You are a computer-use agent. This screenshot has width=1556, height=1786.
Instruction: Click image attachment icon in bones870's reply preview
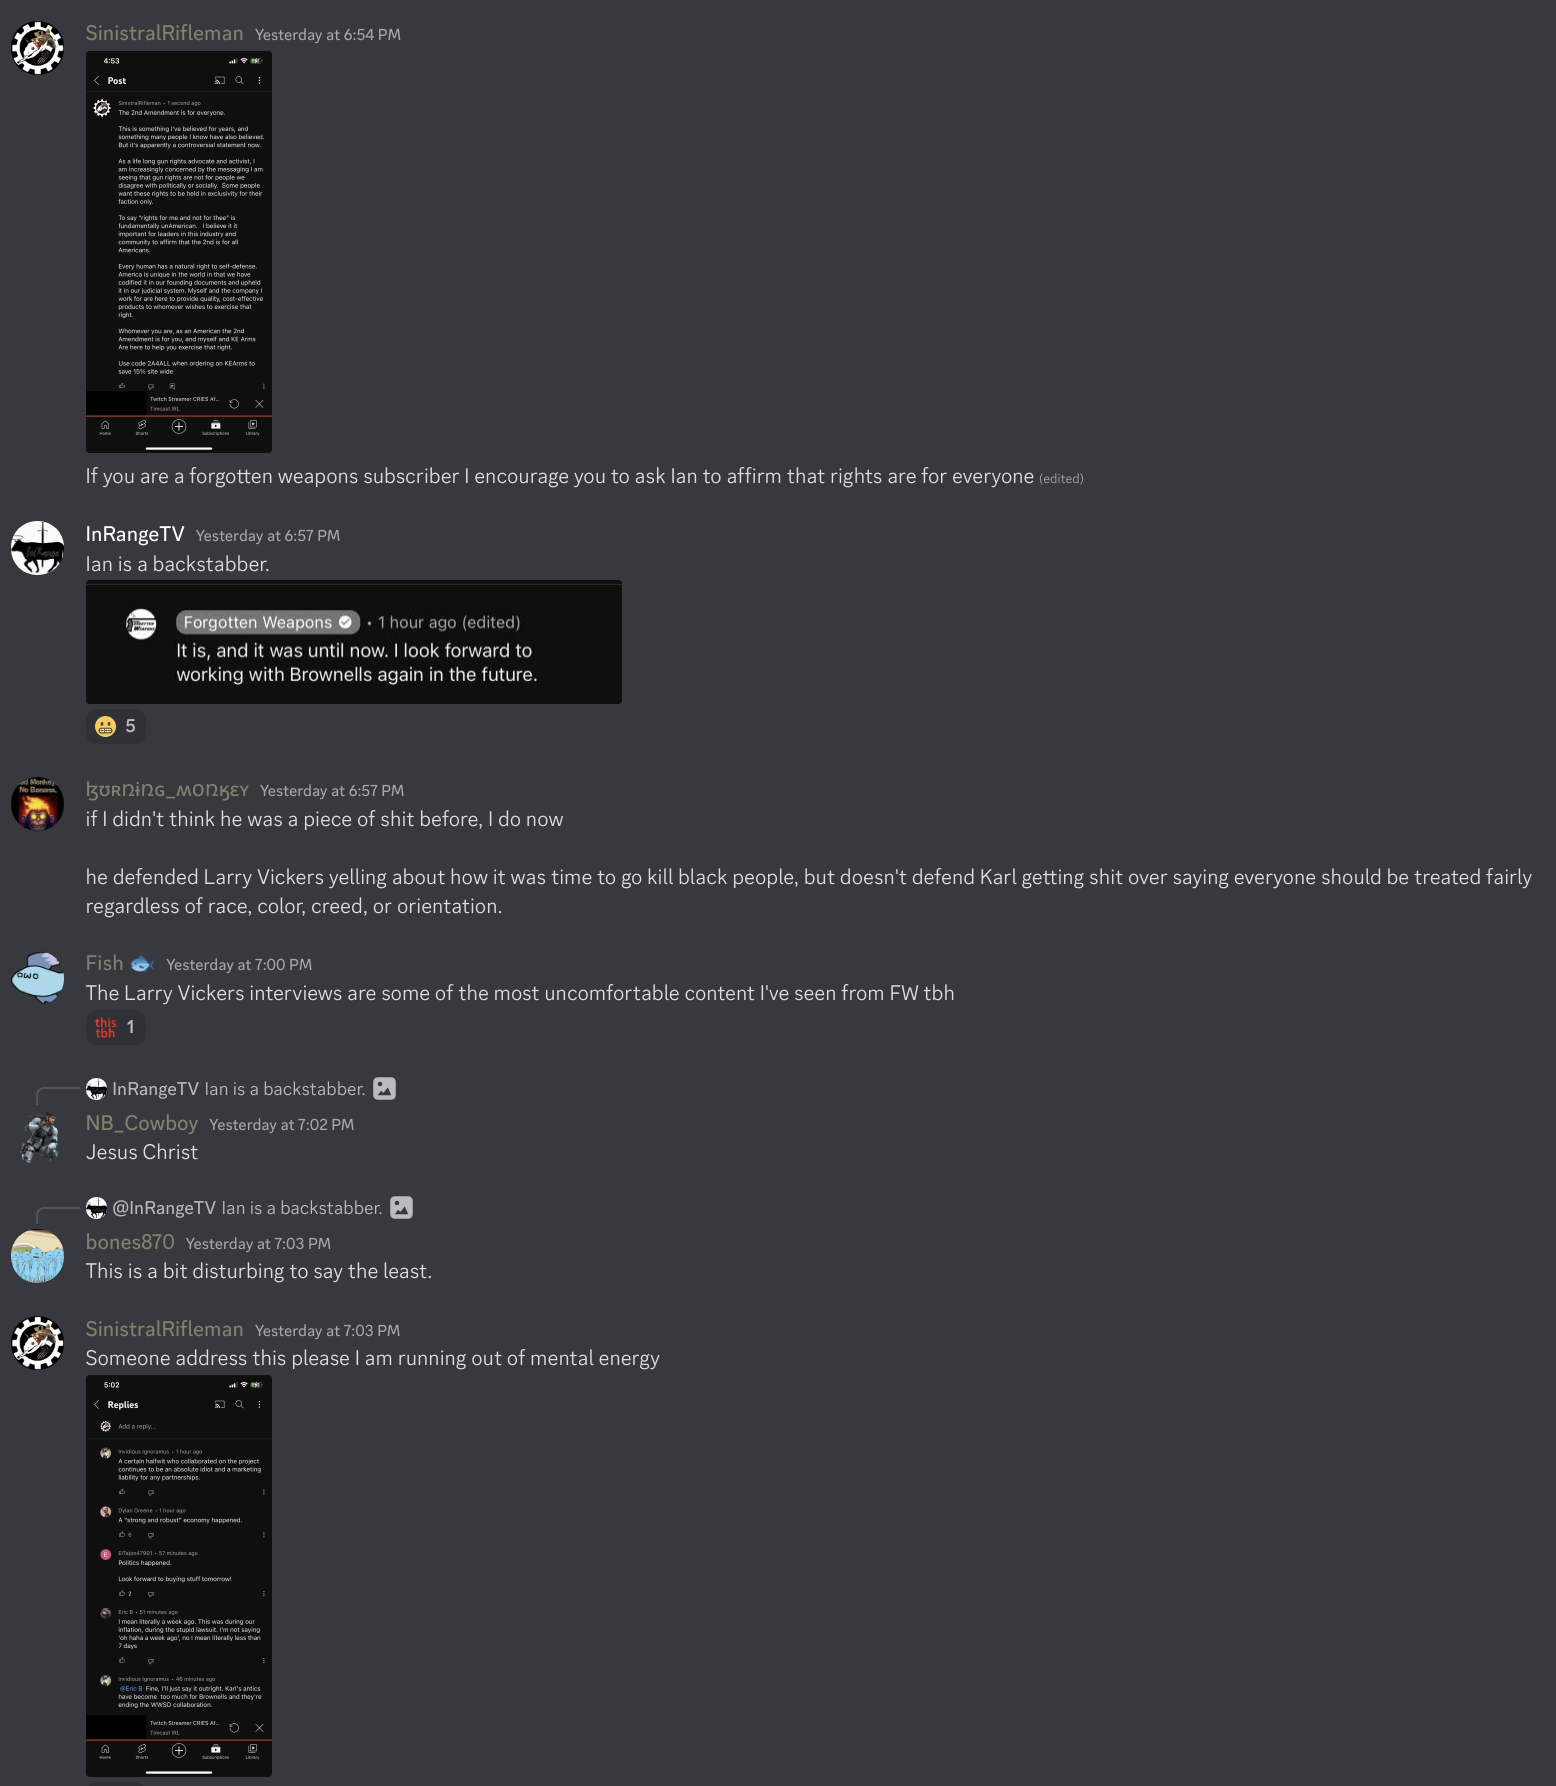click(402, 1208)
